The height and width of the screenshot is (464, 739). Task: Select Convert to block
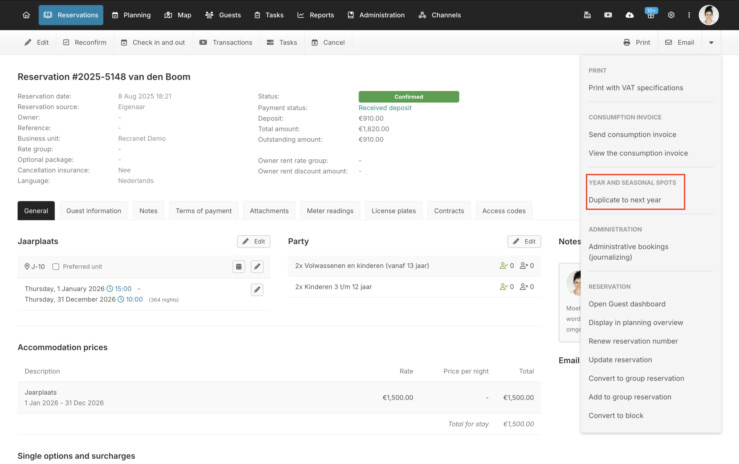coord(616,415)
